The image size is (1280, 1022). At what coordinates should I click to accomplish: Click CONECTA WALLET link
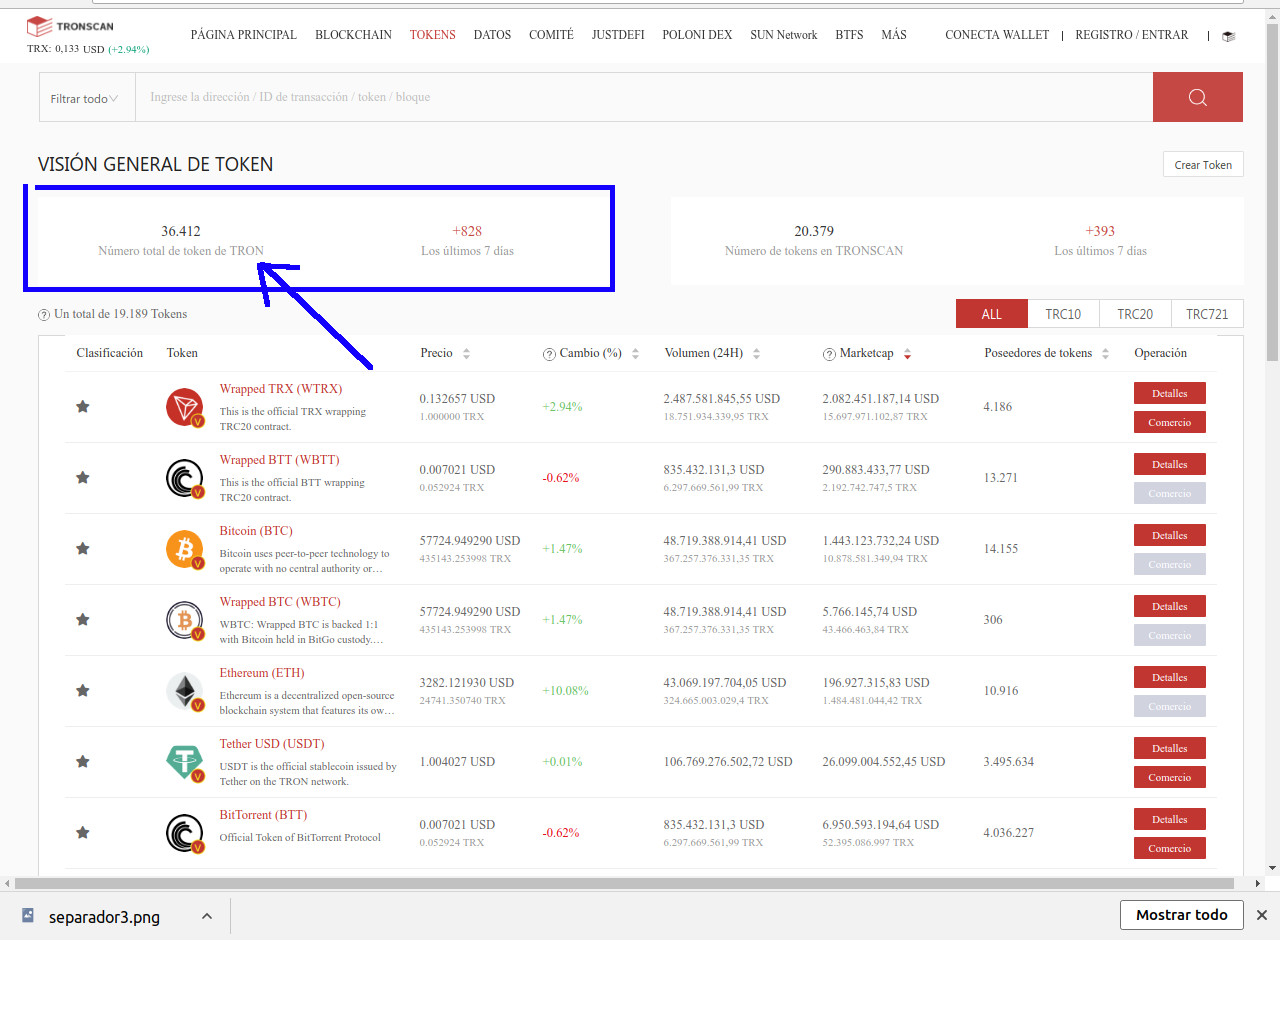point(997,35)
